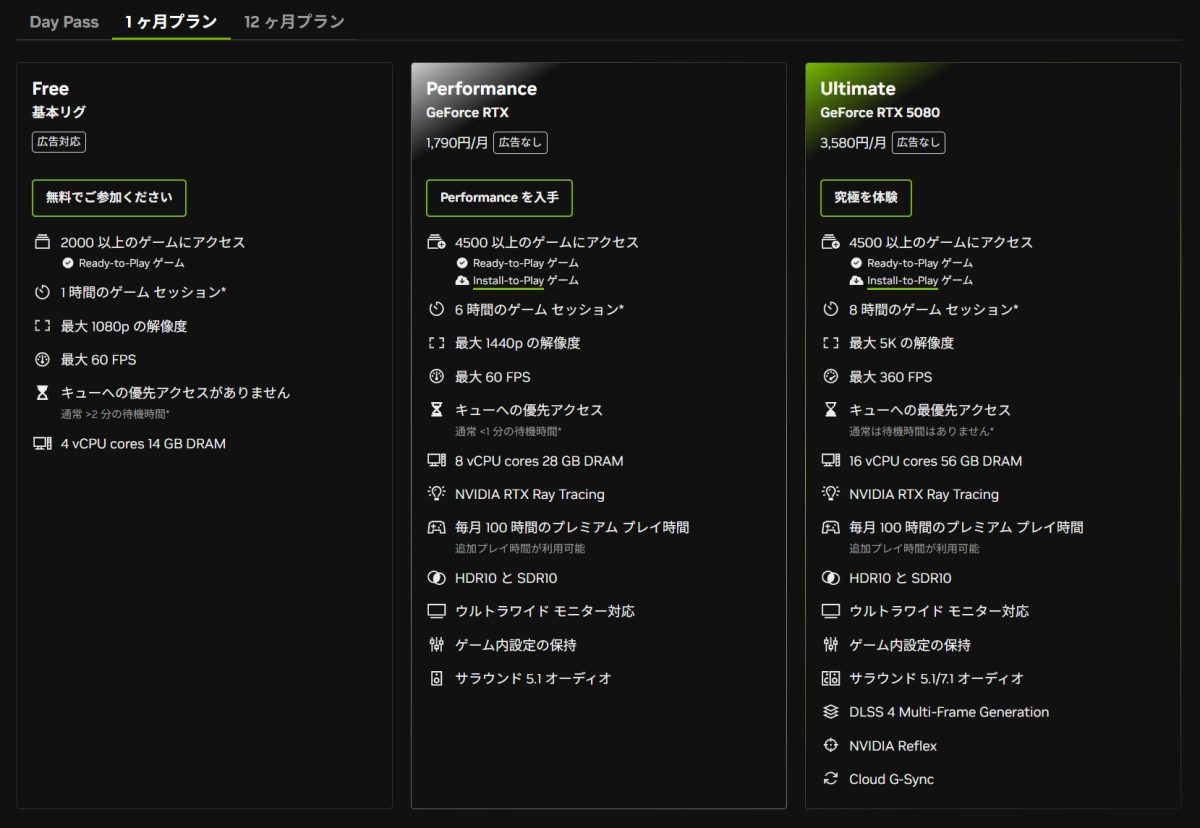Click the 無料でご参加ください button
This screenshot has height=828, width=1200.
pos(109,198)
